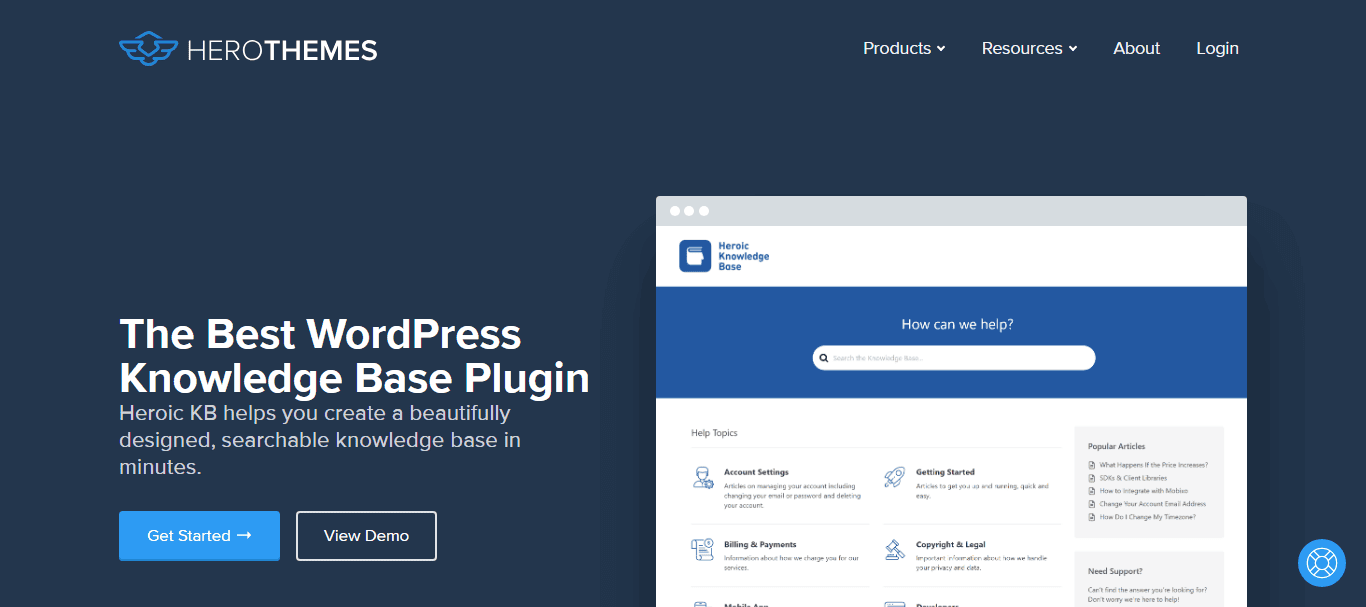This screenshot has height=607, width=1366.
Task: Click the Account Settings user-gear icon
Action: pos(703,478)
